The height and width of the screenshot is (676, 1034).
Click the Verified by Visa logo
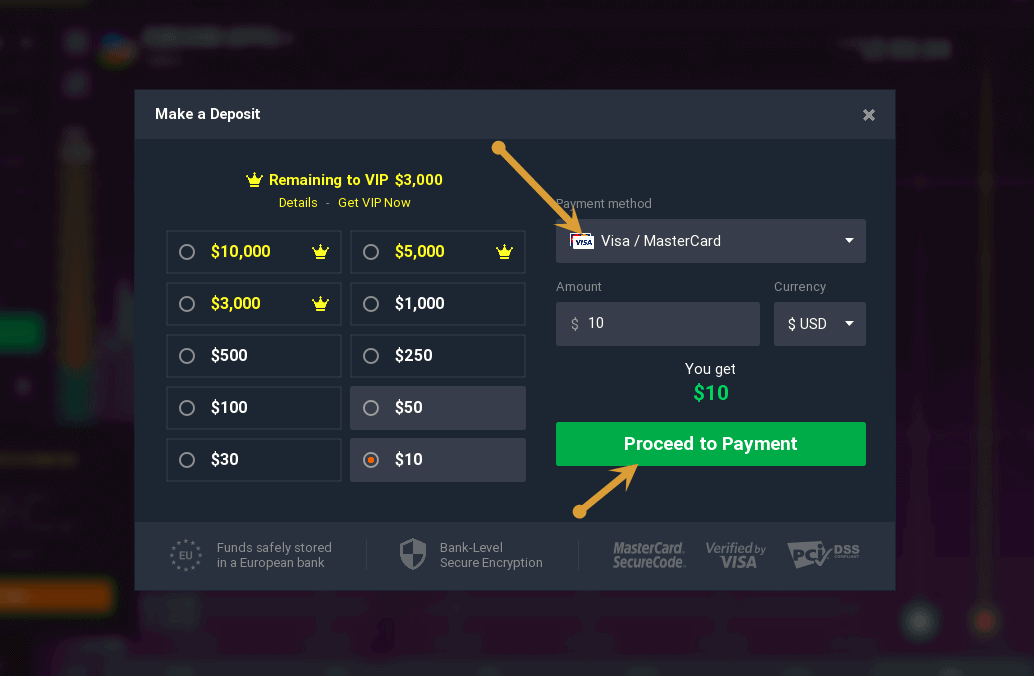(736, 555)
